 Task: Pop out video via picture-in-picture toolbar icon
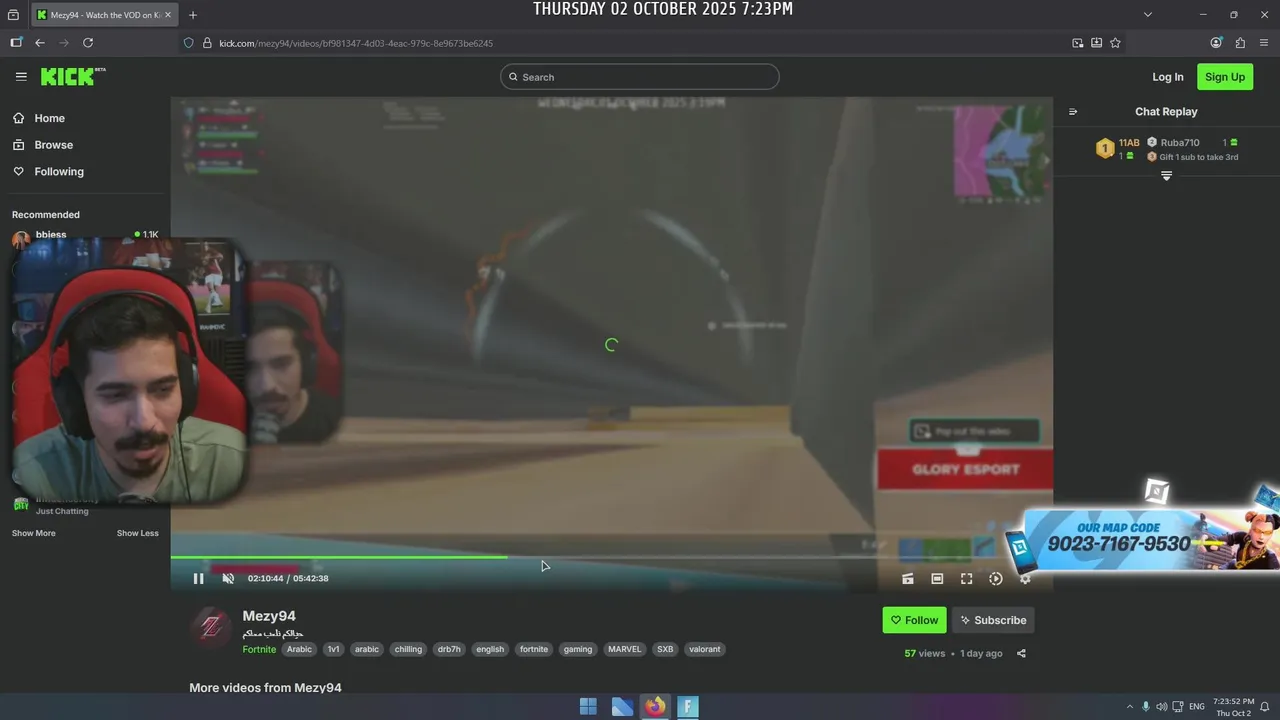1077,43
